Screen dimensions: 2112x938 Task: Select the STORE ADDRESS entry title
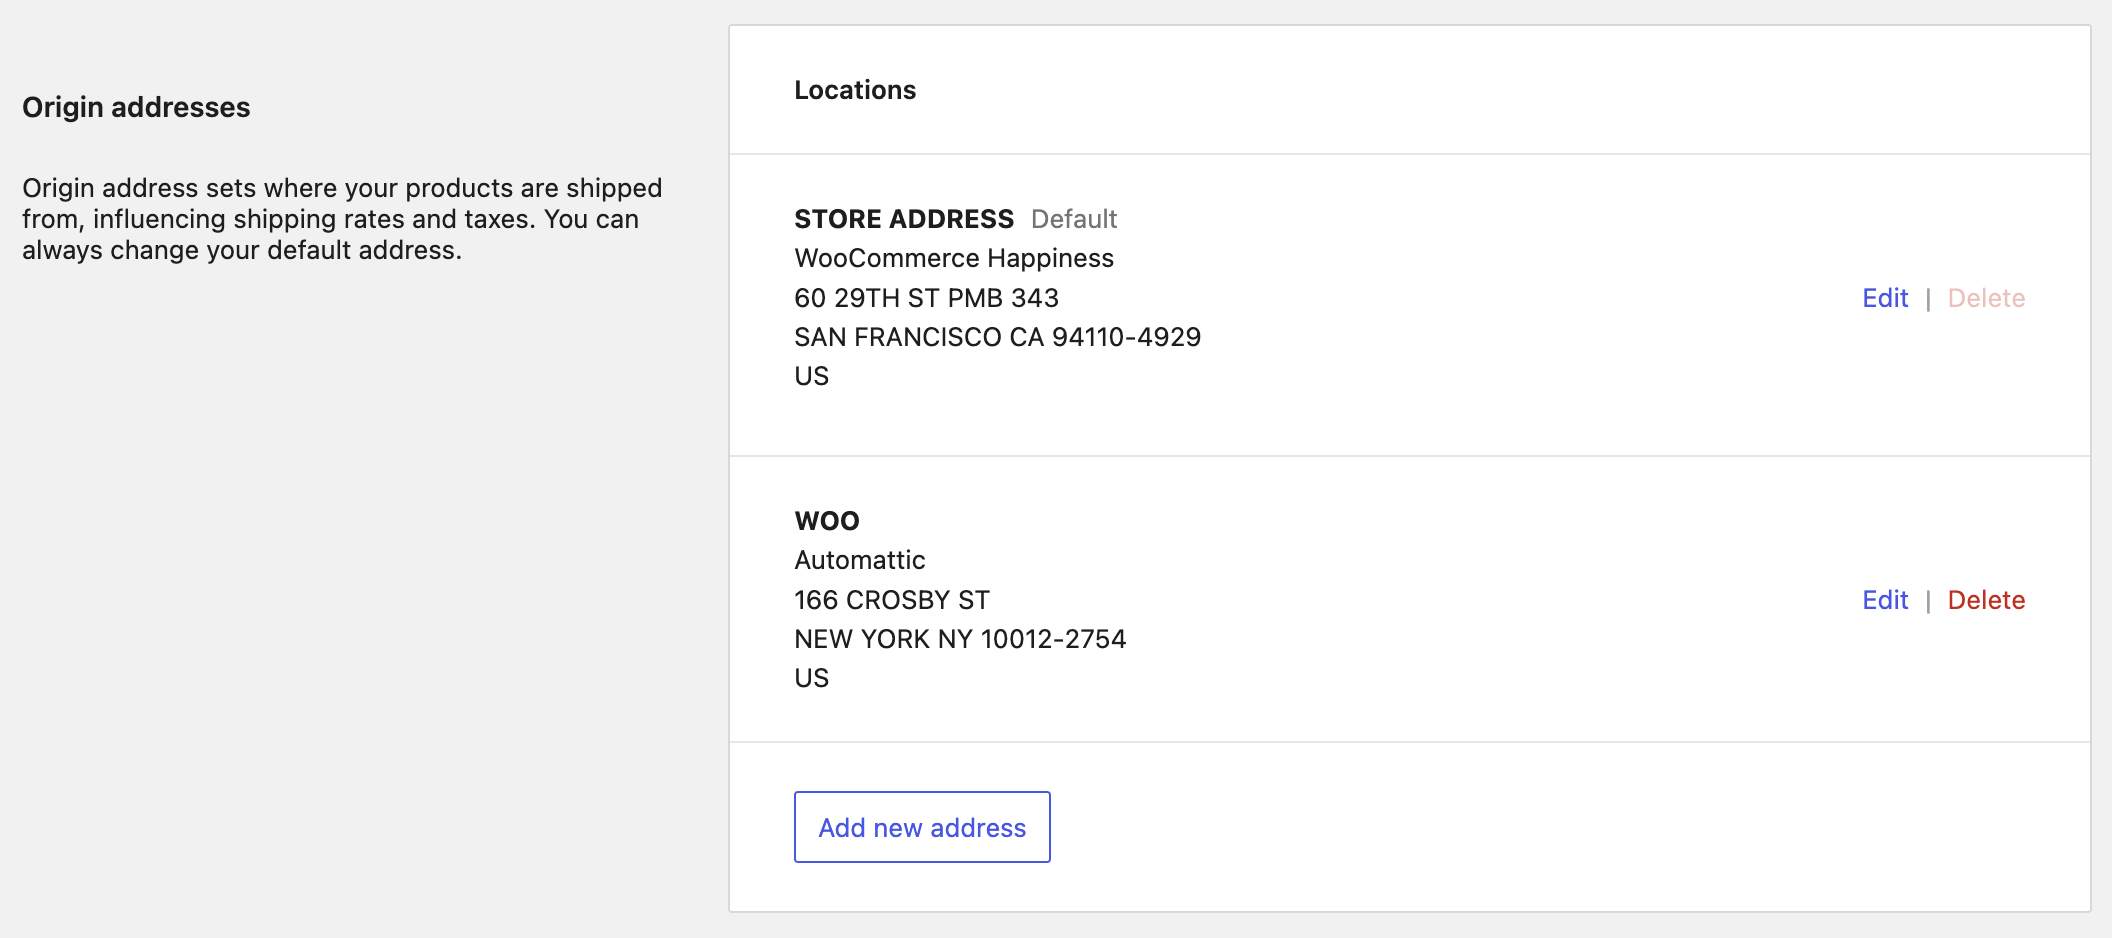(x=903, y=219)
